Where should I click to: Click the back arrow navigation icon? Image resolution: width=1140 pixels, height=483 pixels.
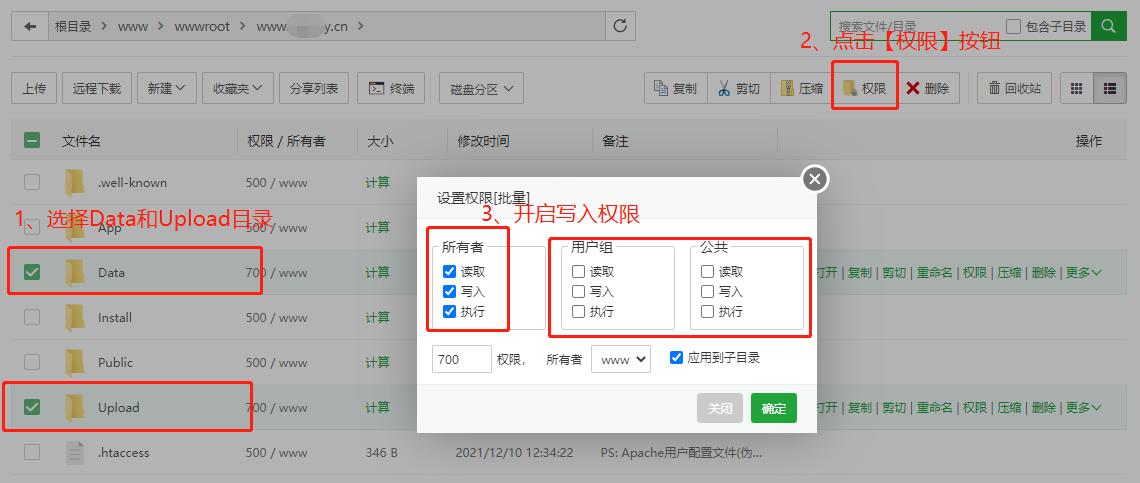pos(30,27)
